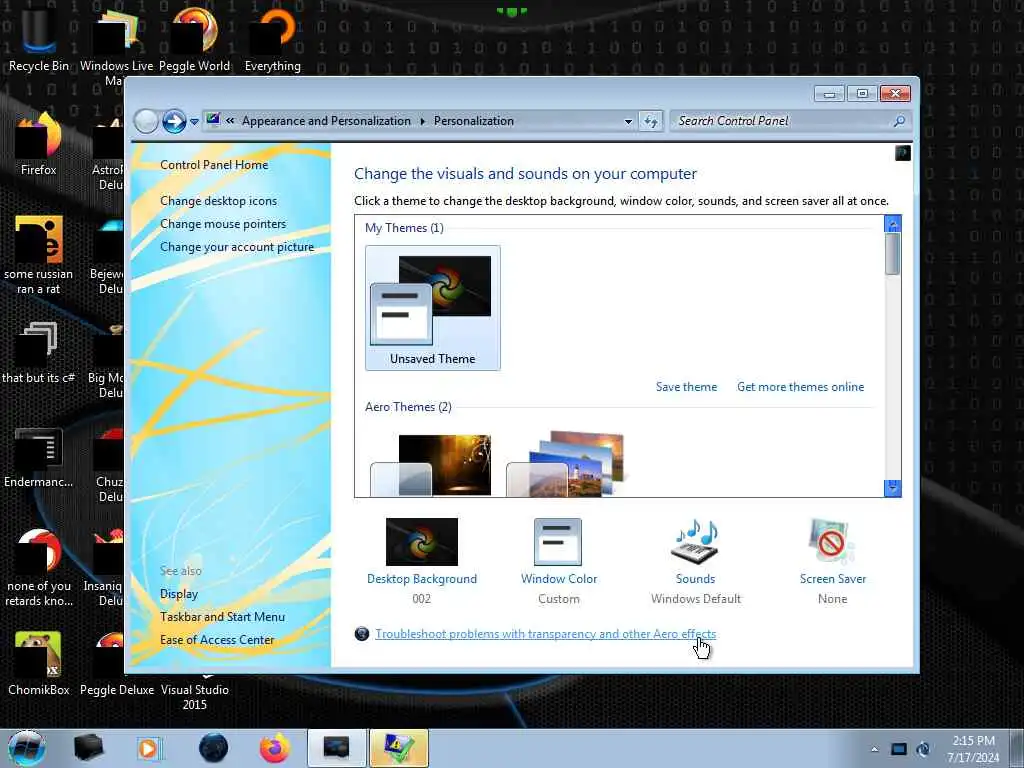Click the Appearance and Personalization breadcrumb
The width and height of the screenshot is (1024, 768).
pyautogui.click(x=327, y=121)
